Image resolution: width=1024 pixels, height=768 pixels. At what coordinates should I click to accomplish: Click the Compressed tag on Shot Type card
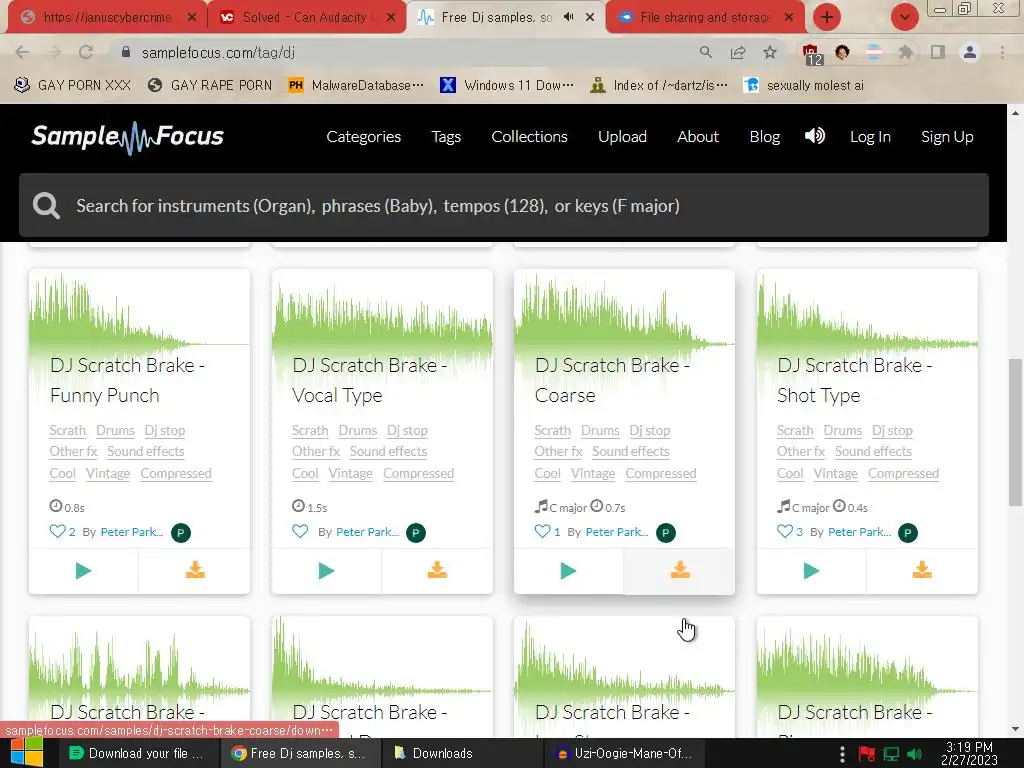(903, 473)
